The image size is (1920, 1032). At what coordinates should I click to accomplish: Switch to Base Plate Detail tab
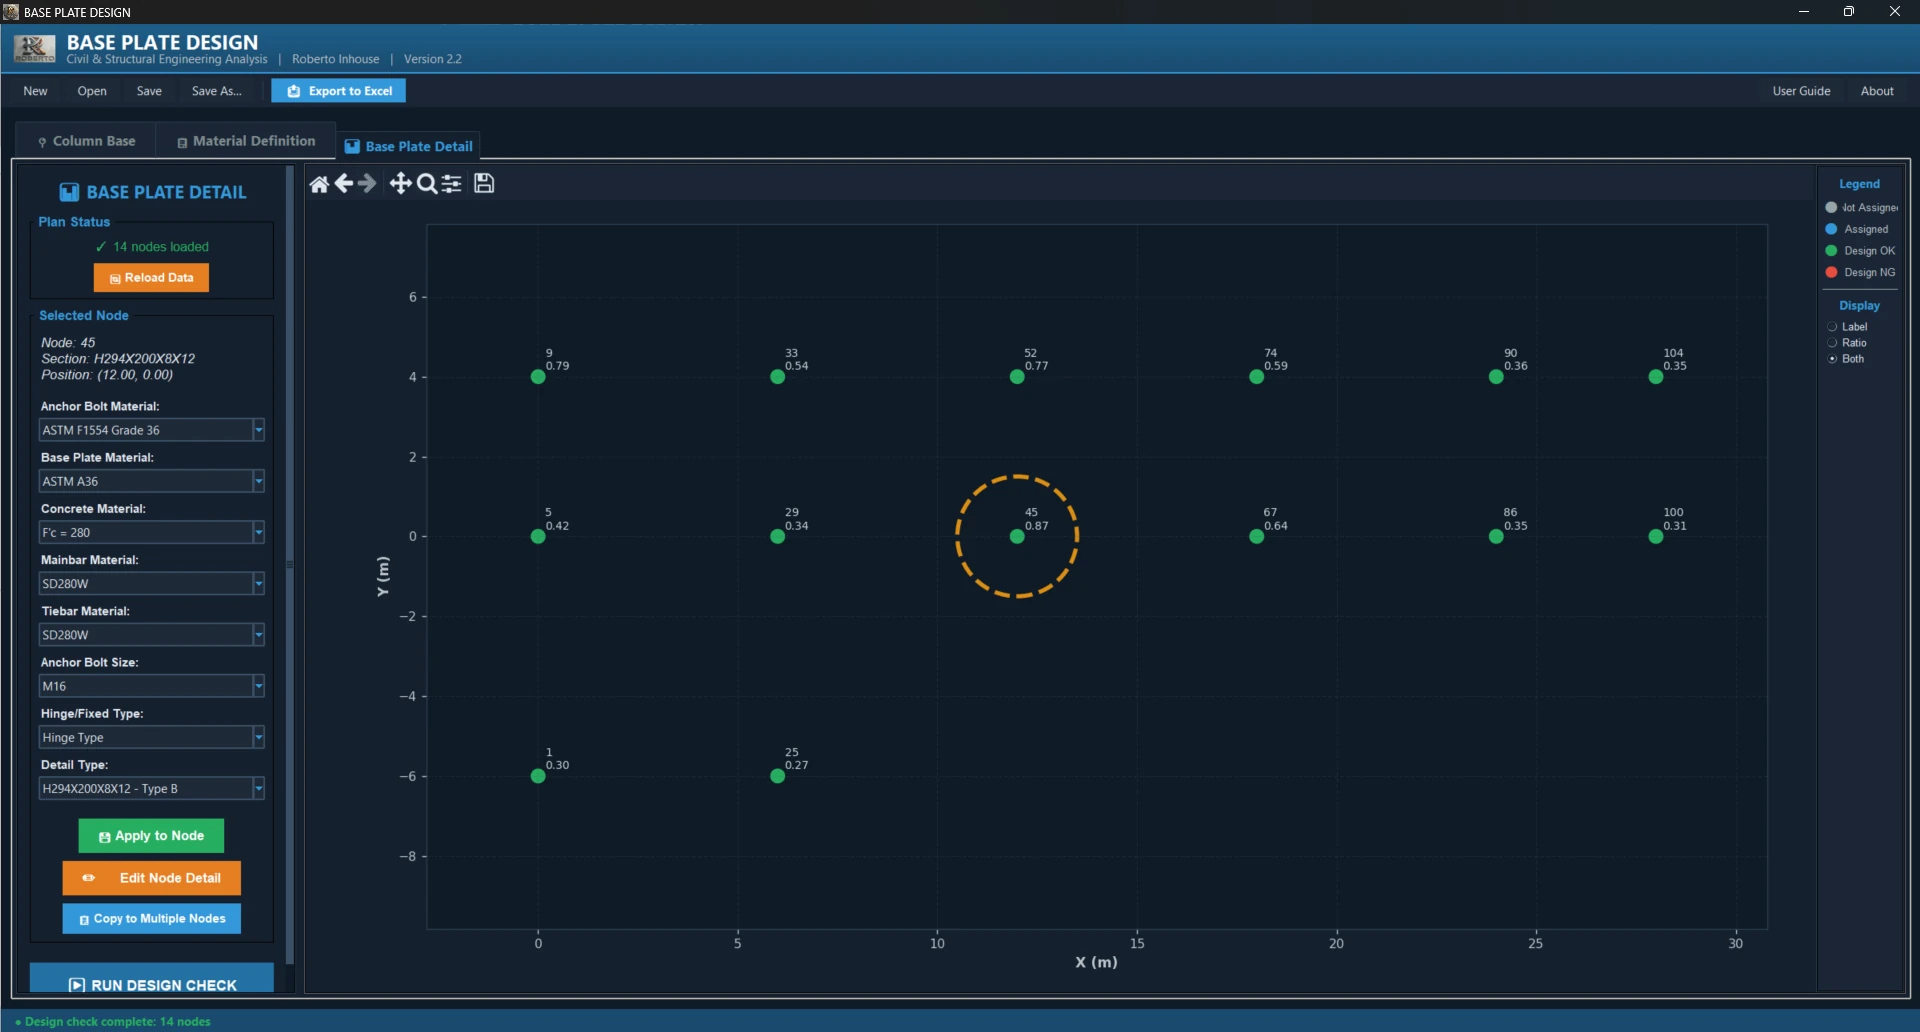click(x=408, y=146)
